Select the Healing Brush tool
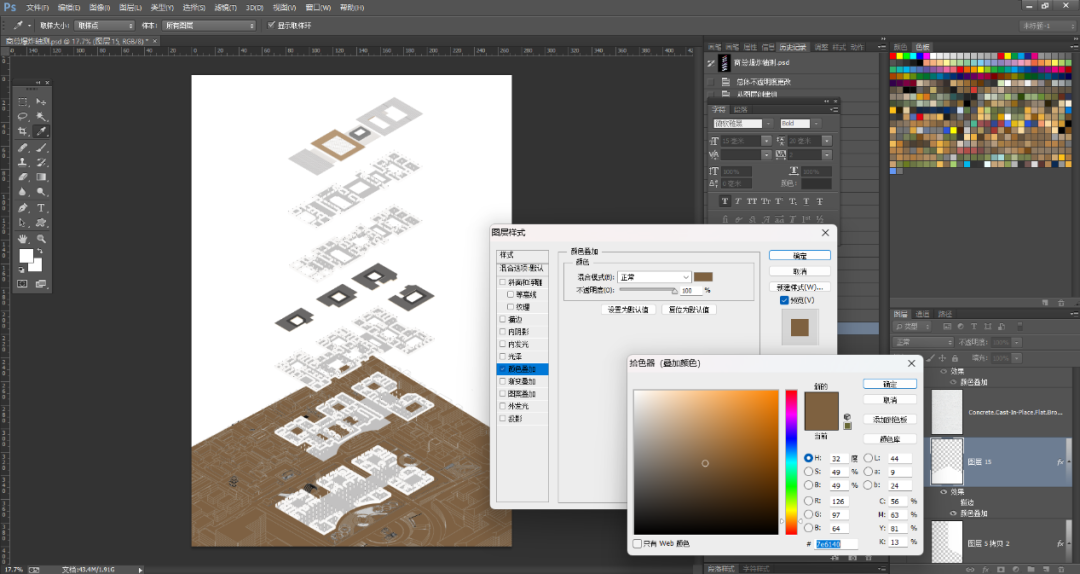1080x574 pixels. (23, 147)
